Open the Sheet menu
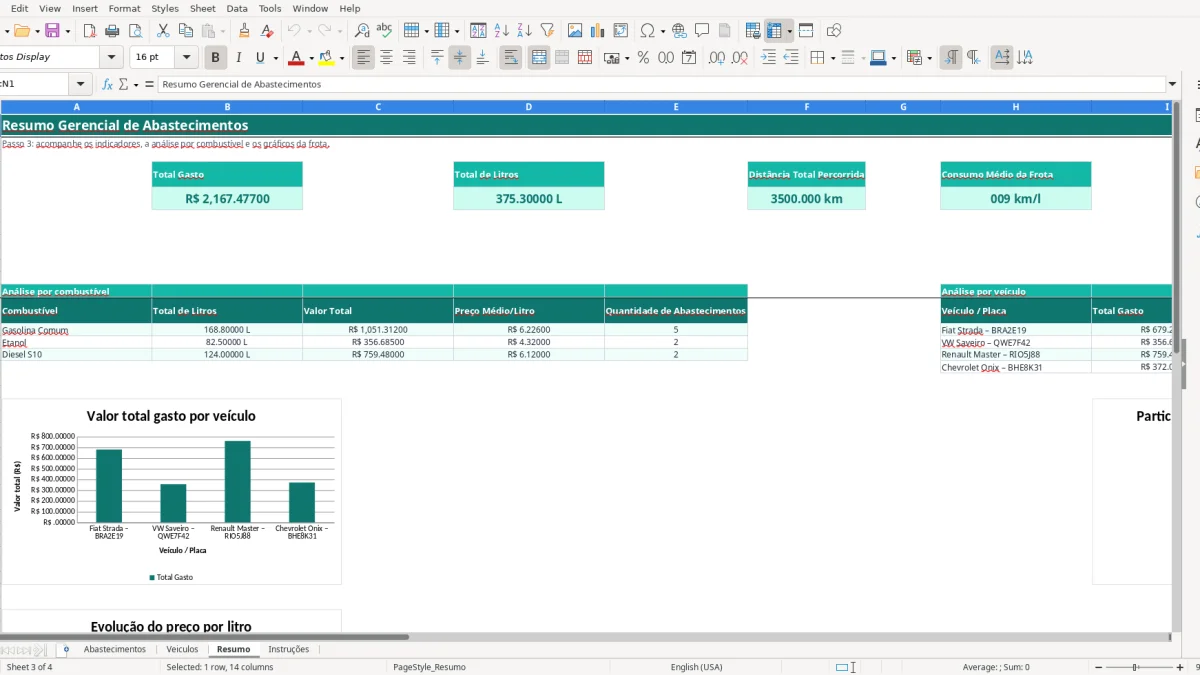The image size is (1200, 675). click(203, 8)
